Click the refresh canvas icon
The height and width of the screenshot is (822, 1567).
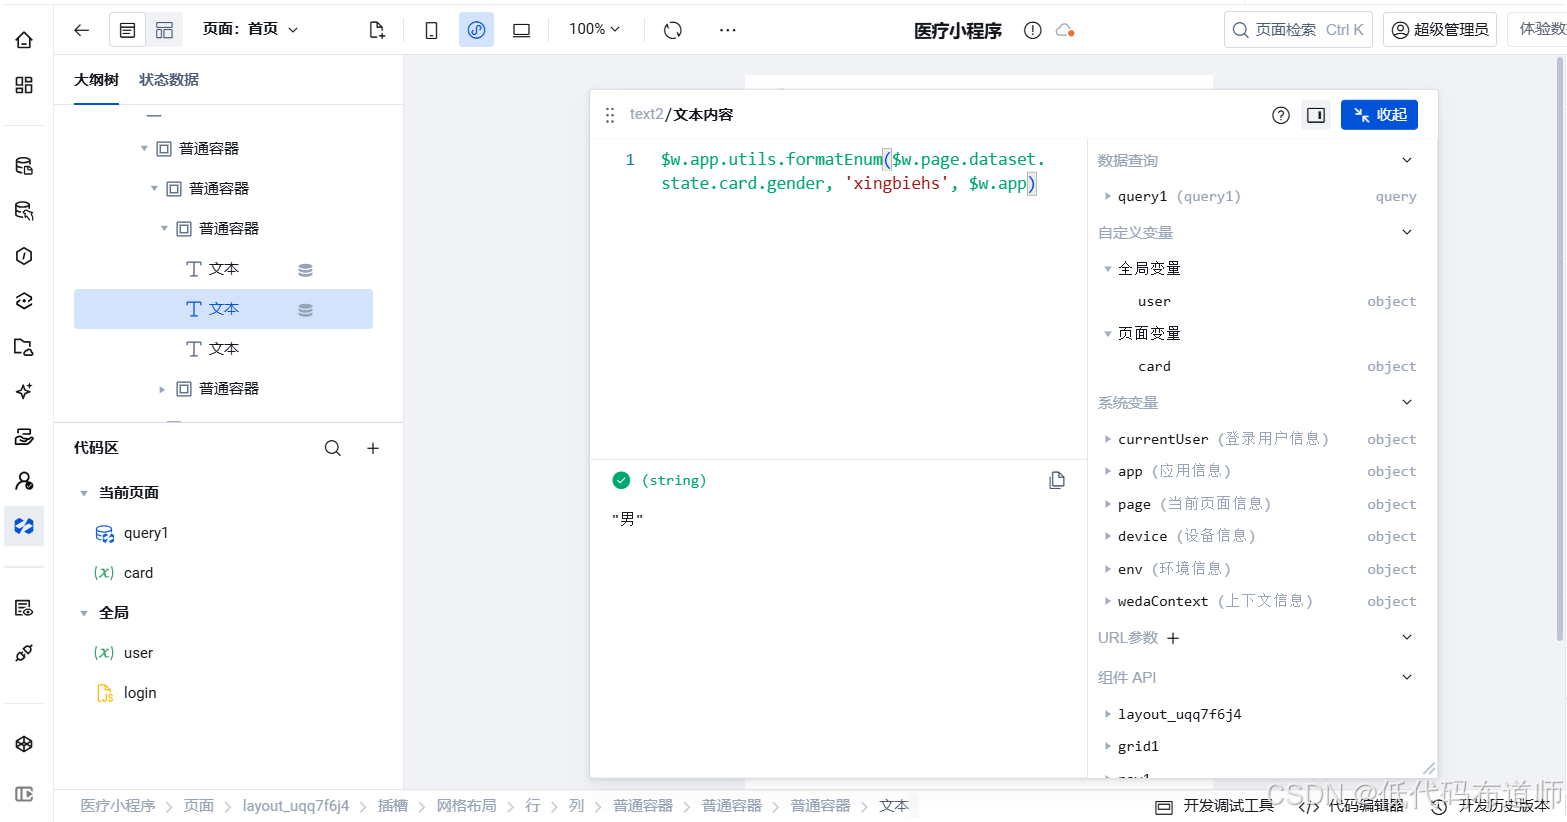click(x=671, y=29)
